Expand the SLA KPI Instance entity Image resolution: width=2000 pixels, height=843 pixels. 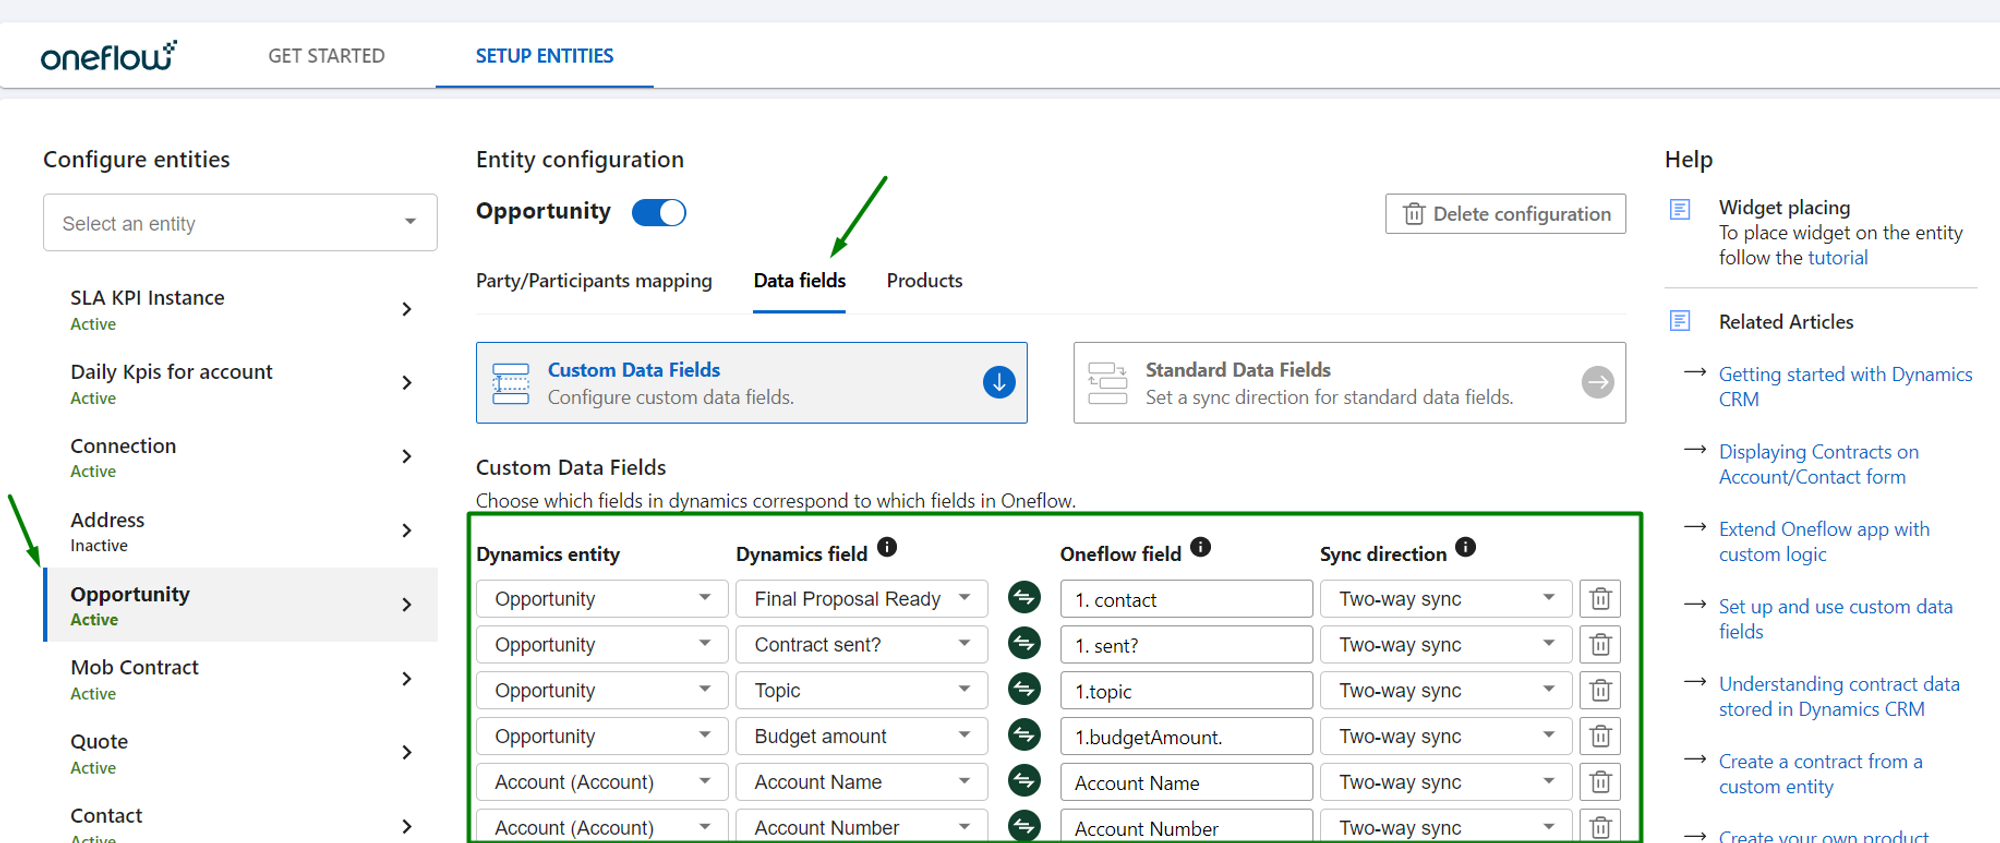tap(407, 309)
